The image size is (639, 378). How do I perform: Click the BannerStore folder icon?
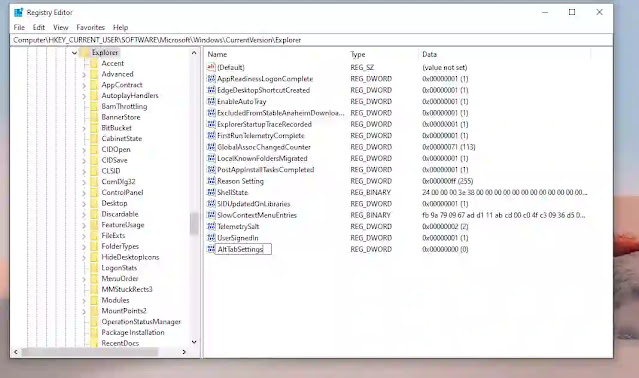[x=94, y=117]
